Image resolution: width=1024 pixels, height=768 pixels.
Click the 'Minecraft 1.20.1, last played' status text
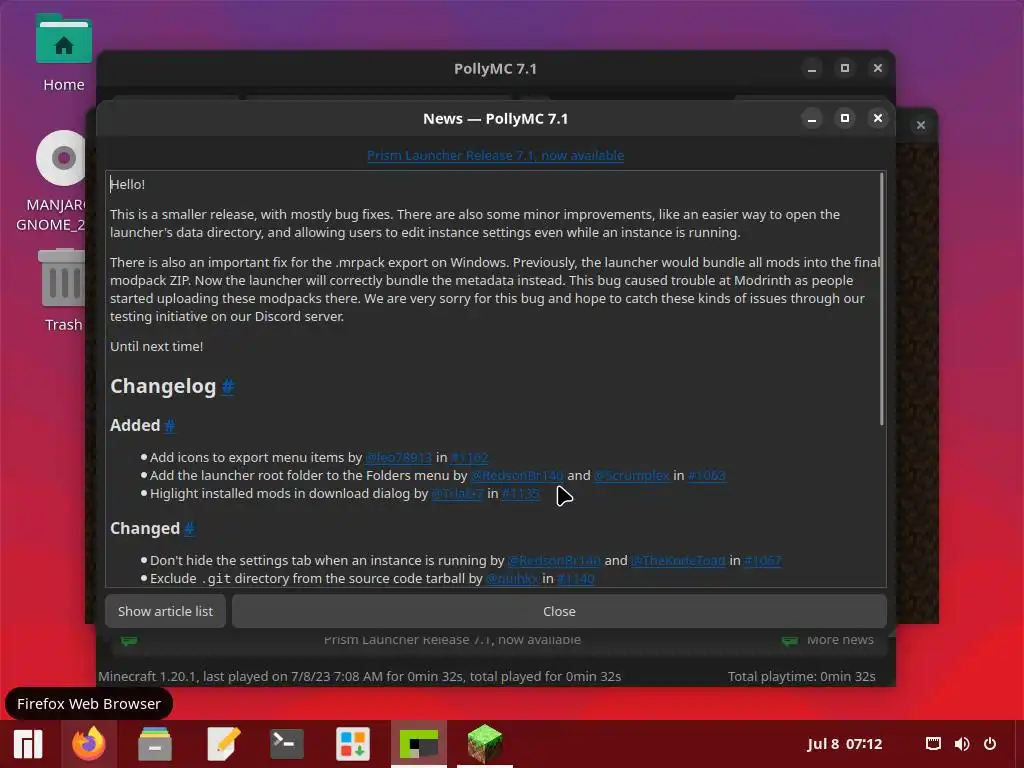point(359,677)
